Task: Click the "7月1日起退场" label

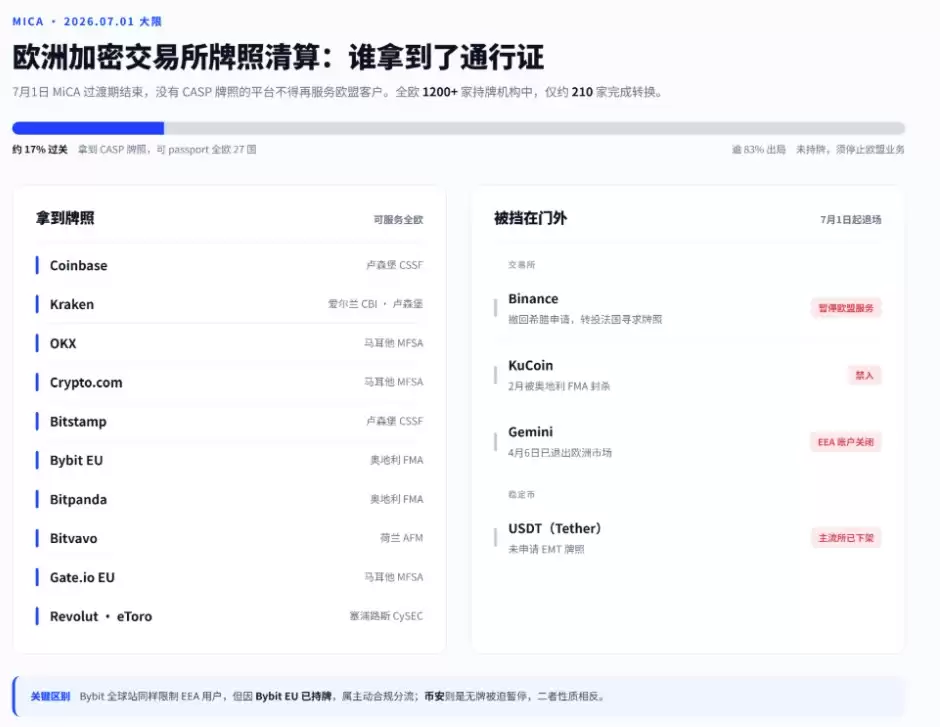Action: pyautogui.click(x=851, y=219)
